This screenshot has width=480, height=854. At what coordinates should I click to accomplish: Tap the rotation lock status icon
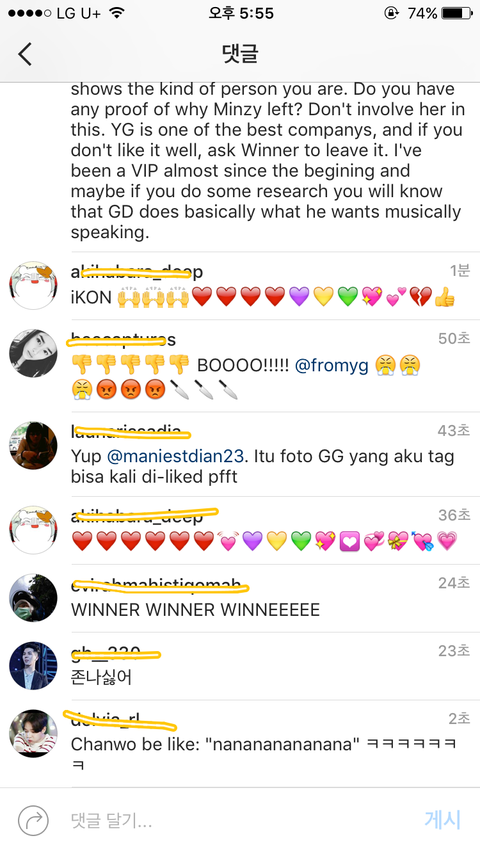(x=391, y=13)
